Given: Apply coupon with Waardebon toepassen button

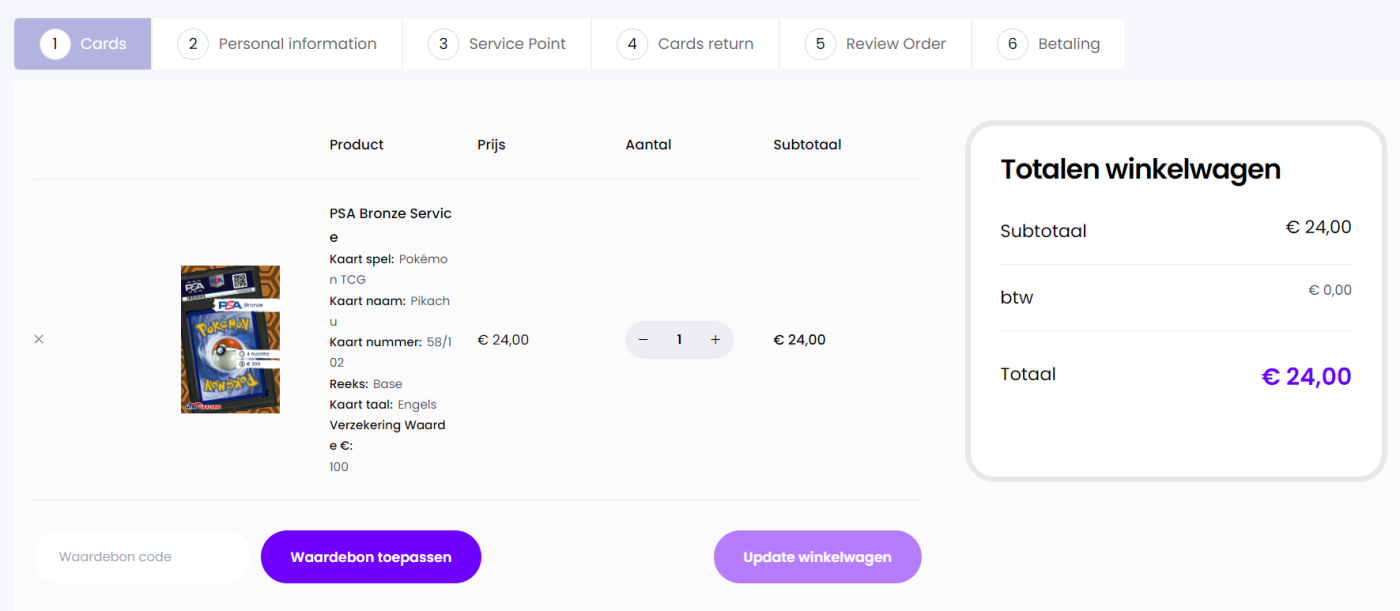Looking at the screenshot, I should point(371,557).
